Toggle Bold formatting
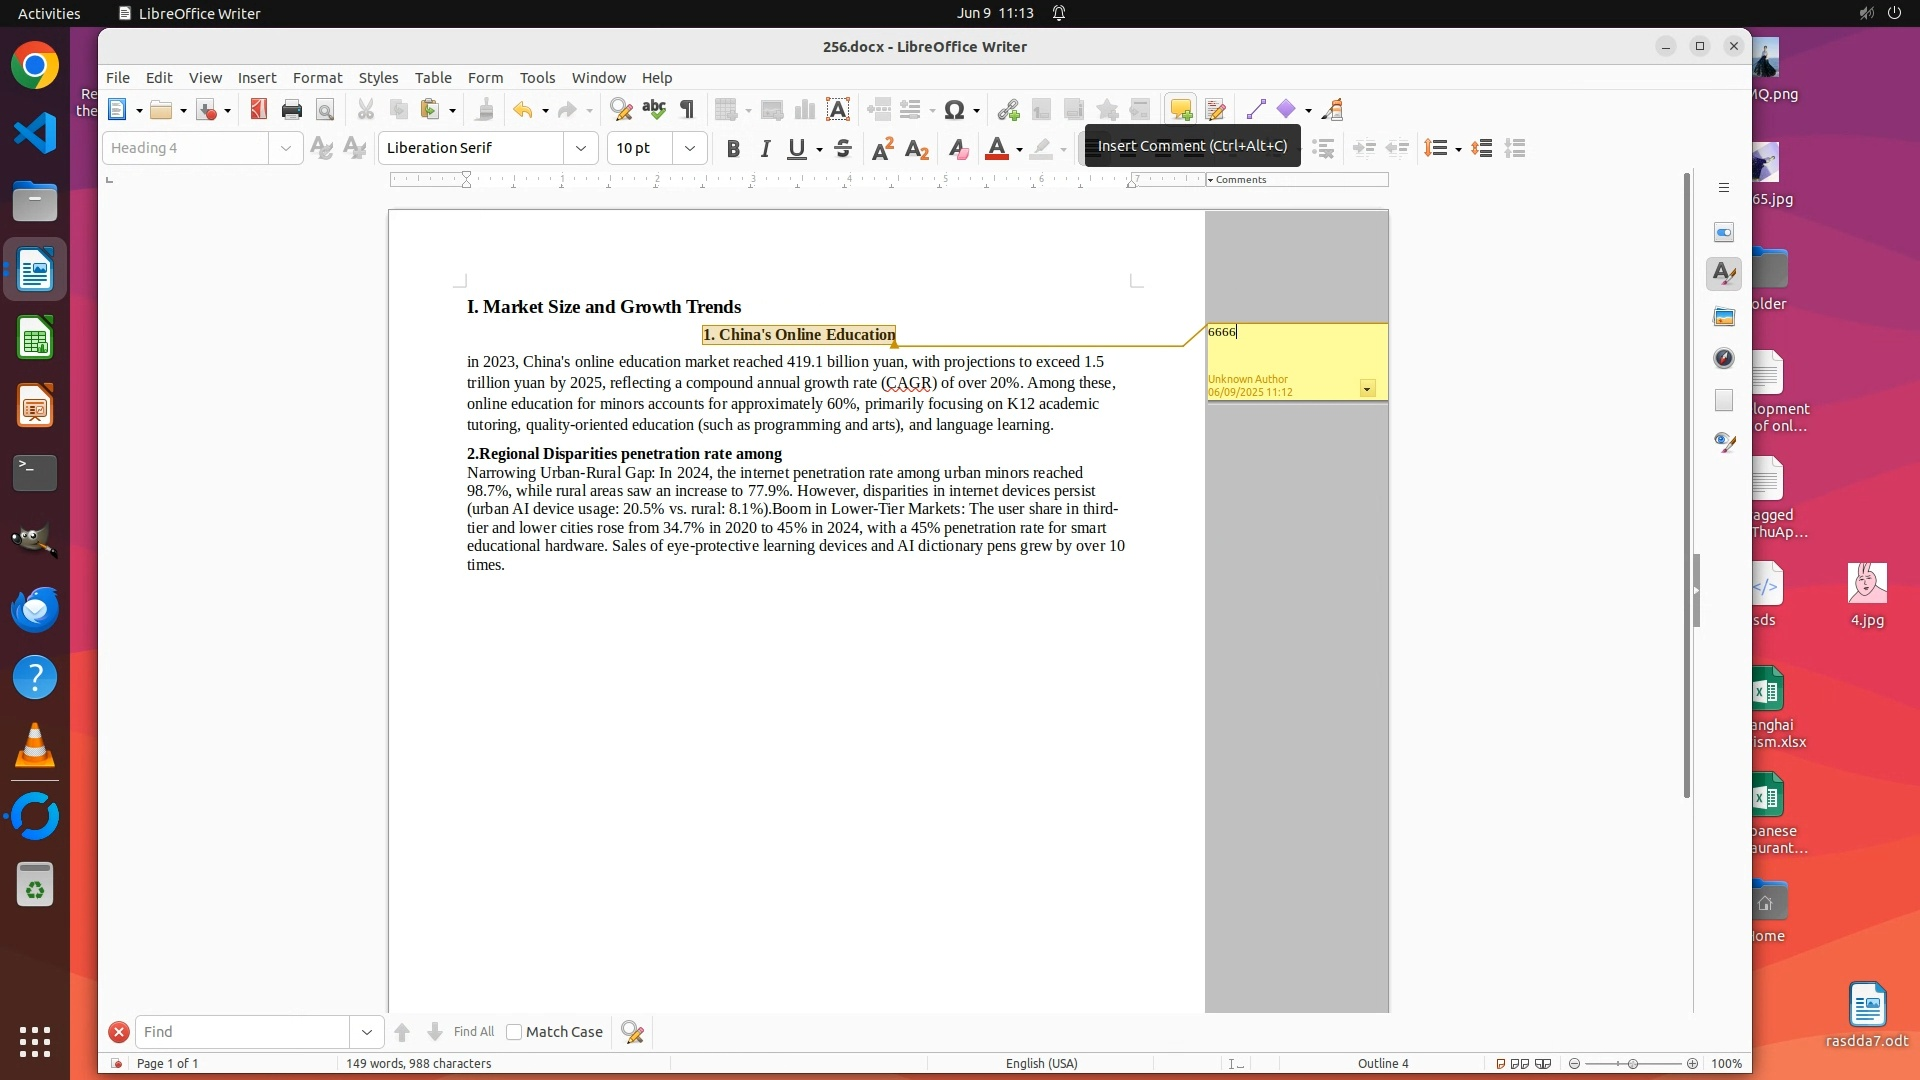 [733, 149]
